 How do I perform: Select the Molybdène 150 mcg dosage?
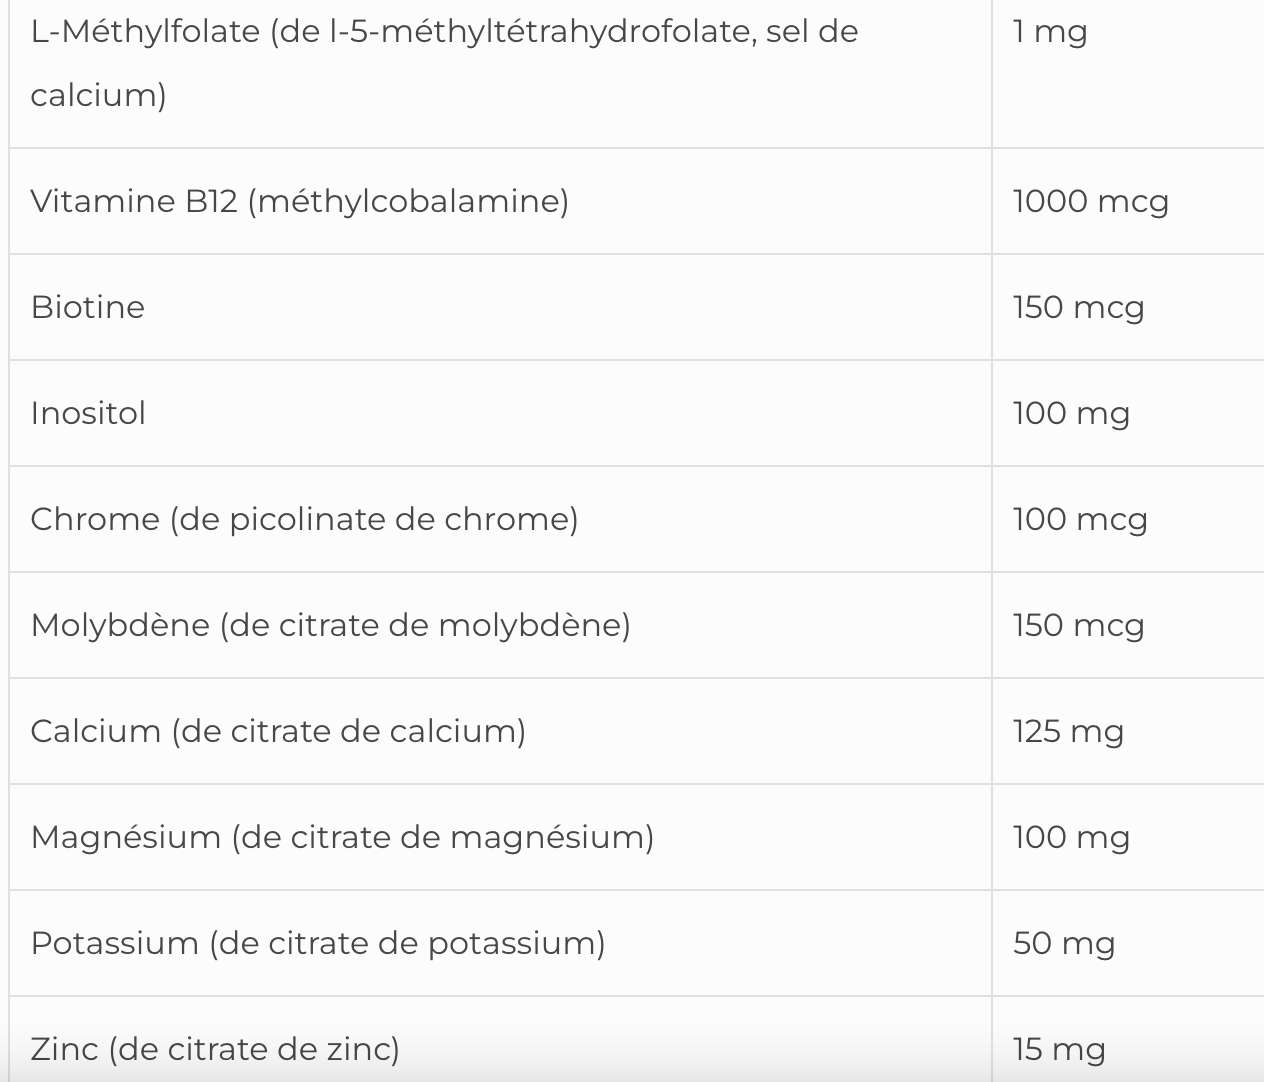[1078, 626]
